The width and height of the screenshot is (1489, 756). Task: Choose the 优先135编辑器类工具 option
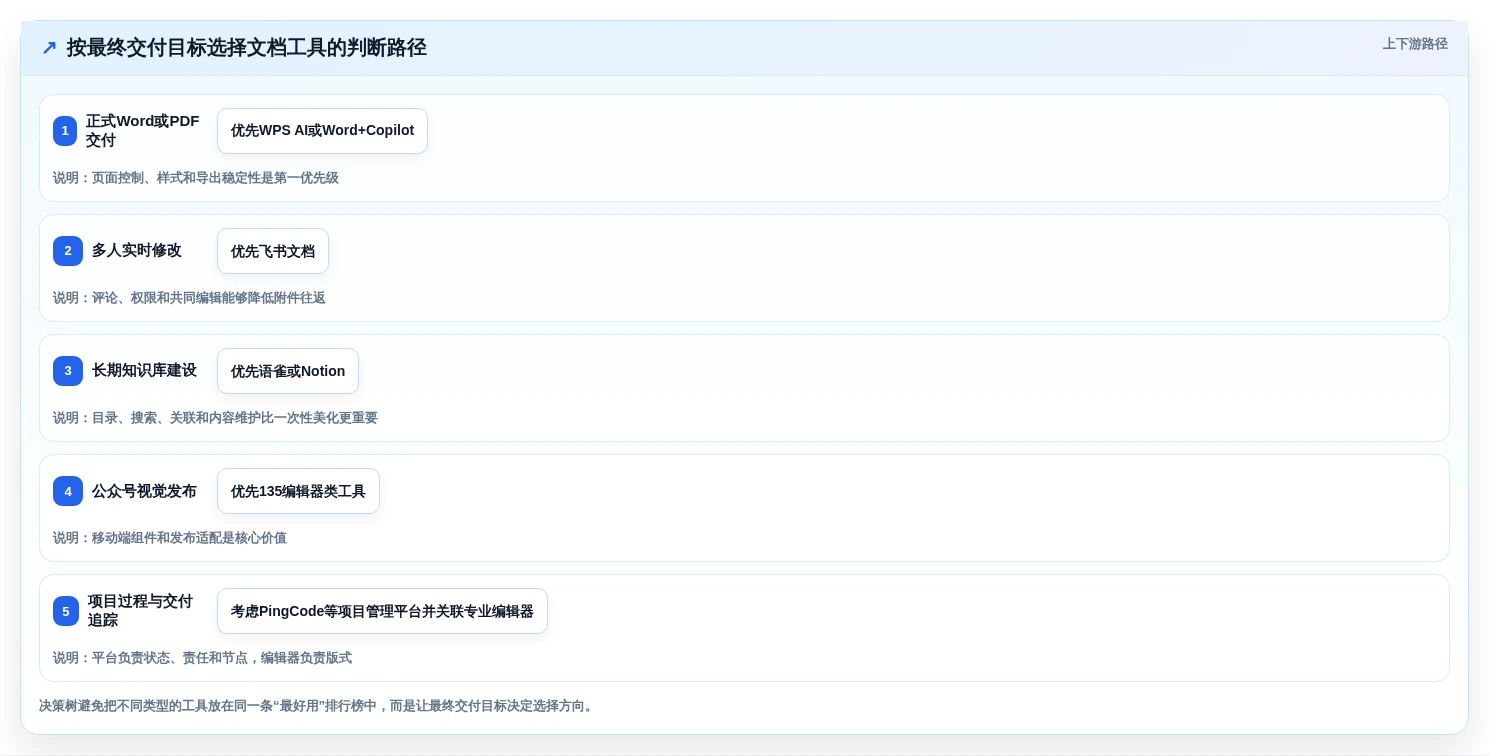pyautogui.click(x=298, y=491)
